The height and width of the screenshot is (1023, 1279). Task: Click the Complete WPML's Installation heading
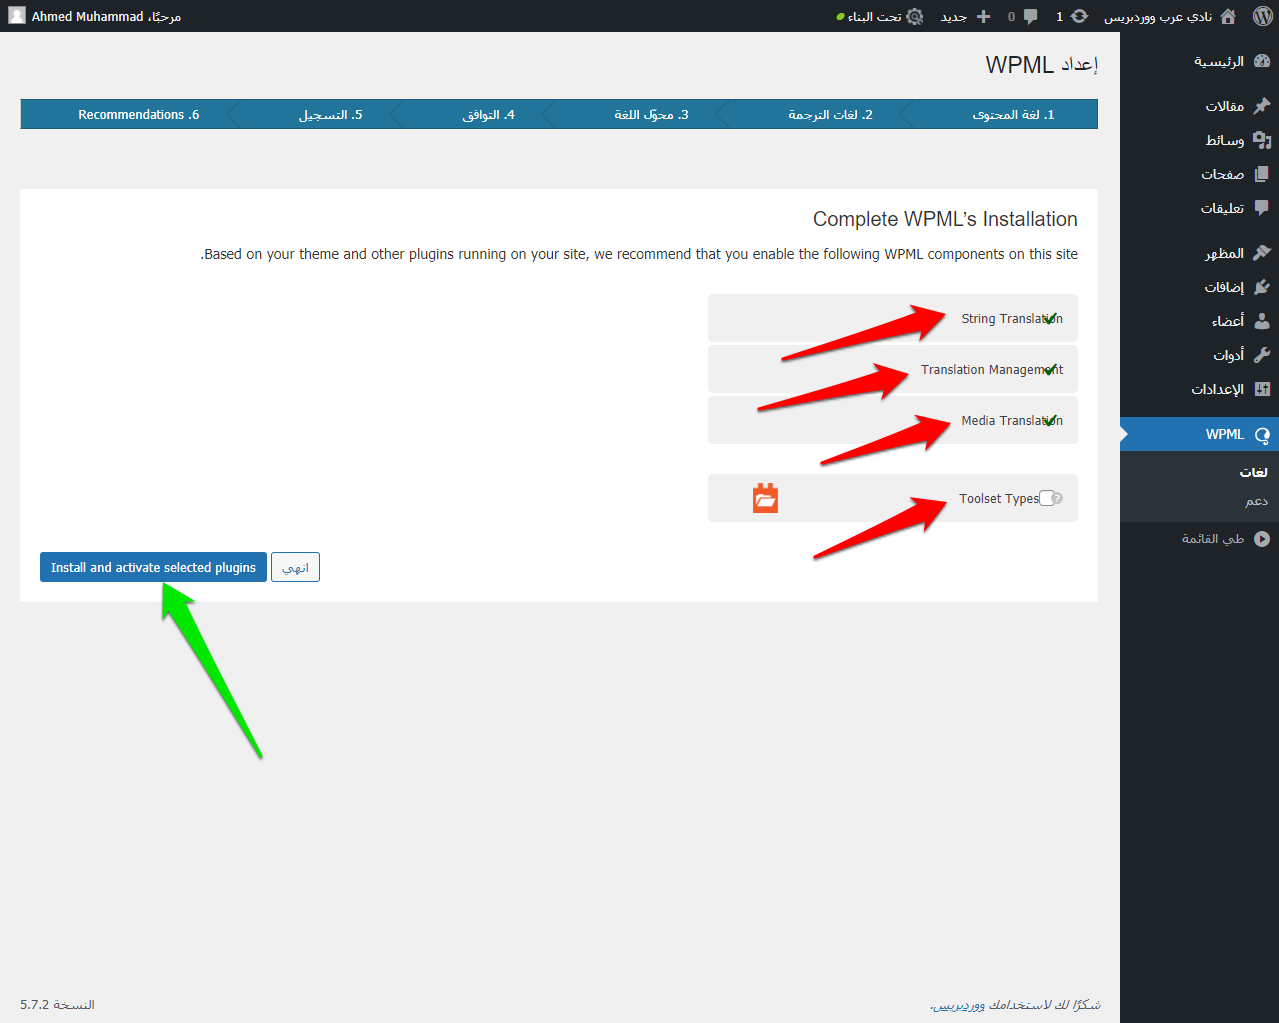945,219
